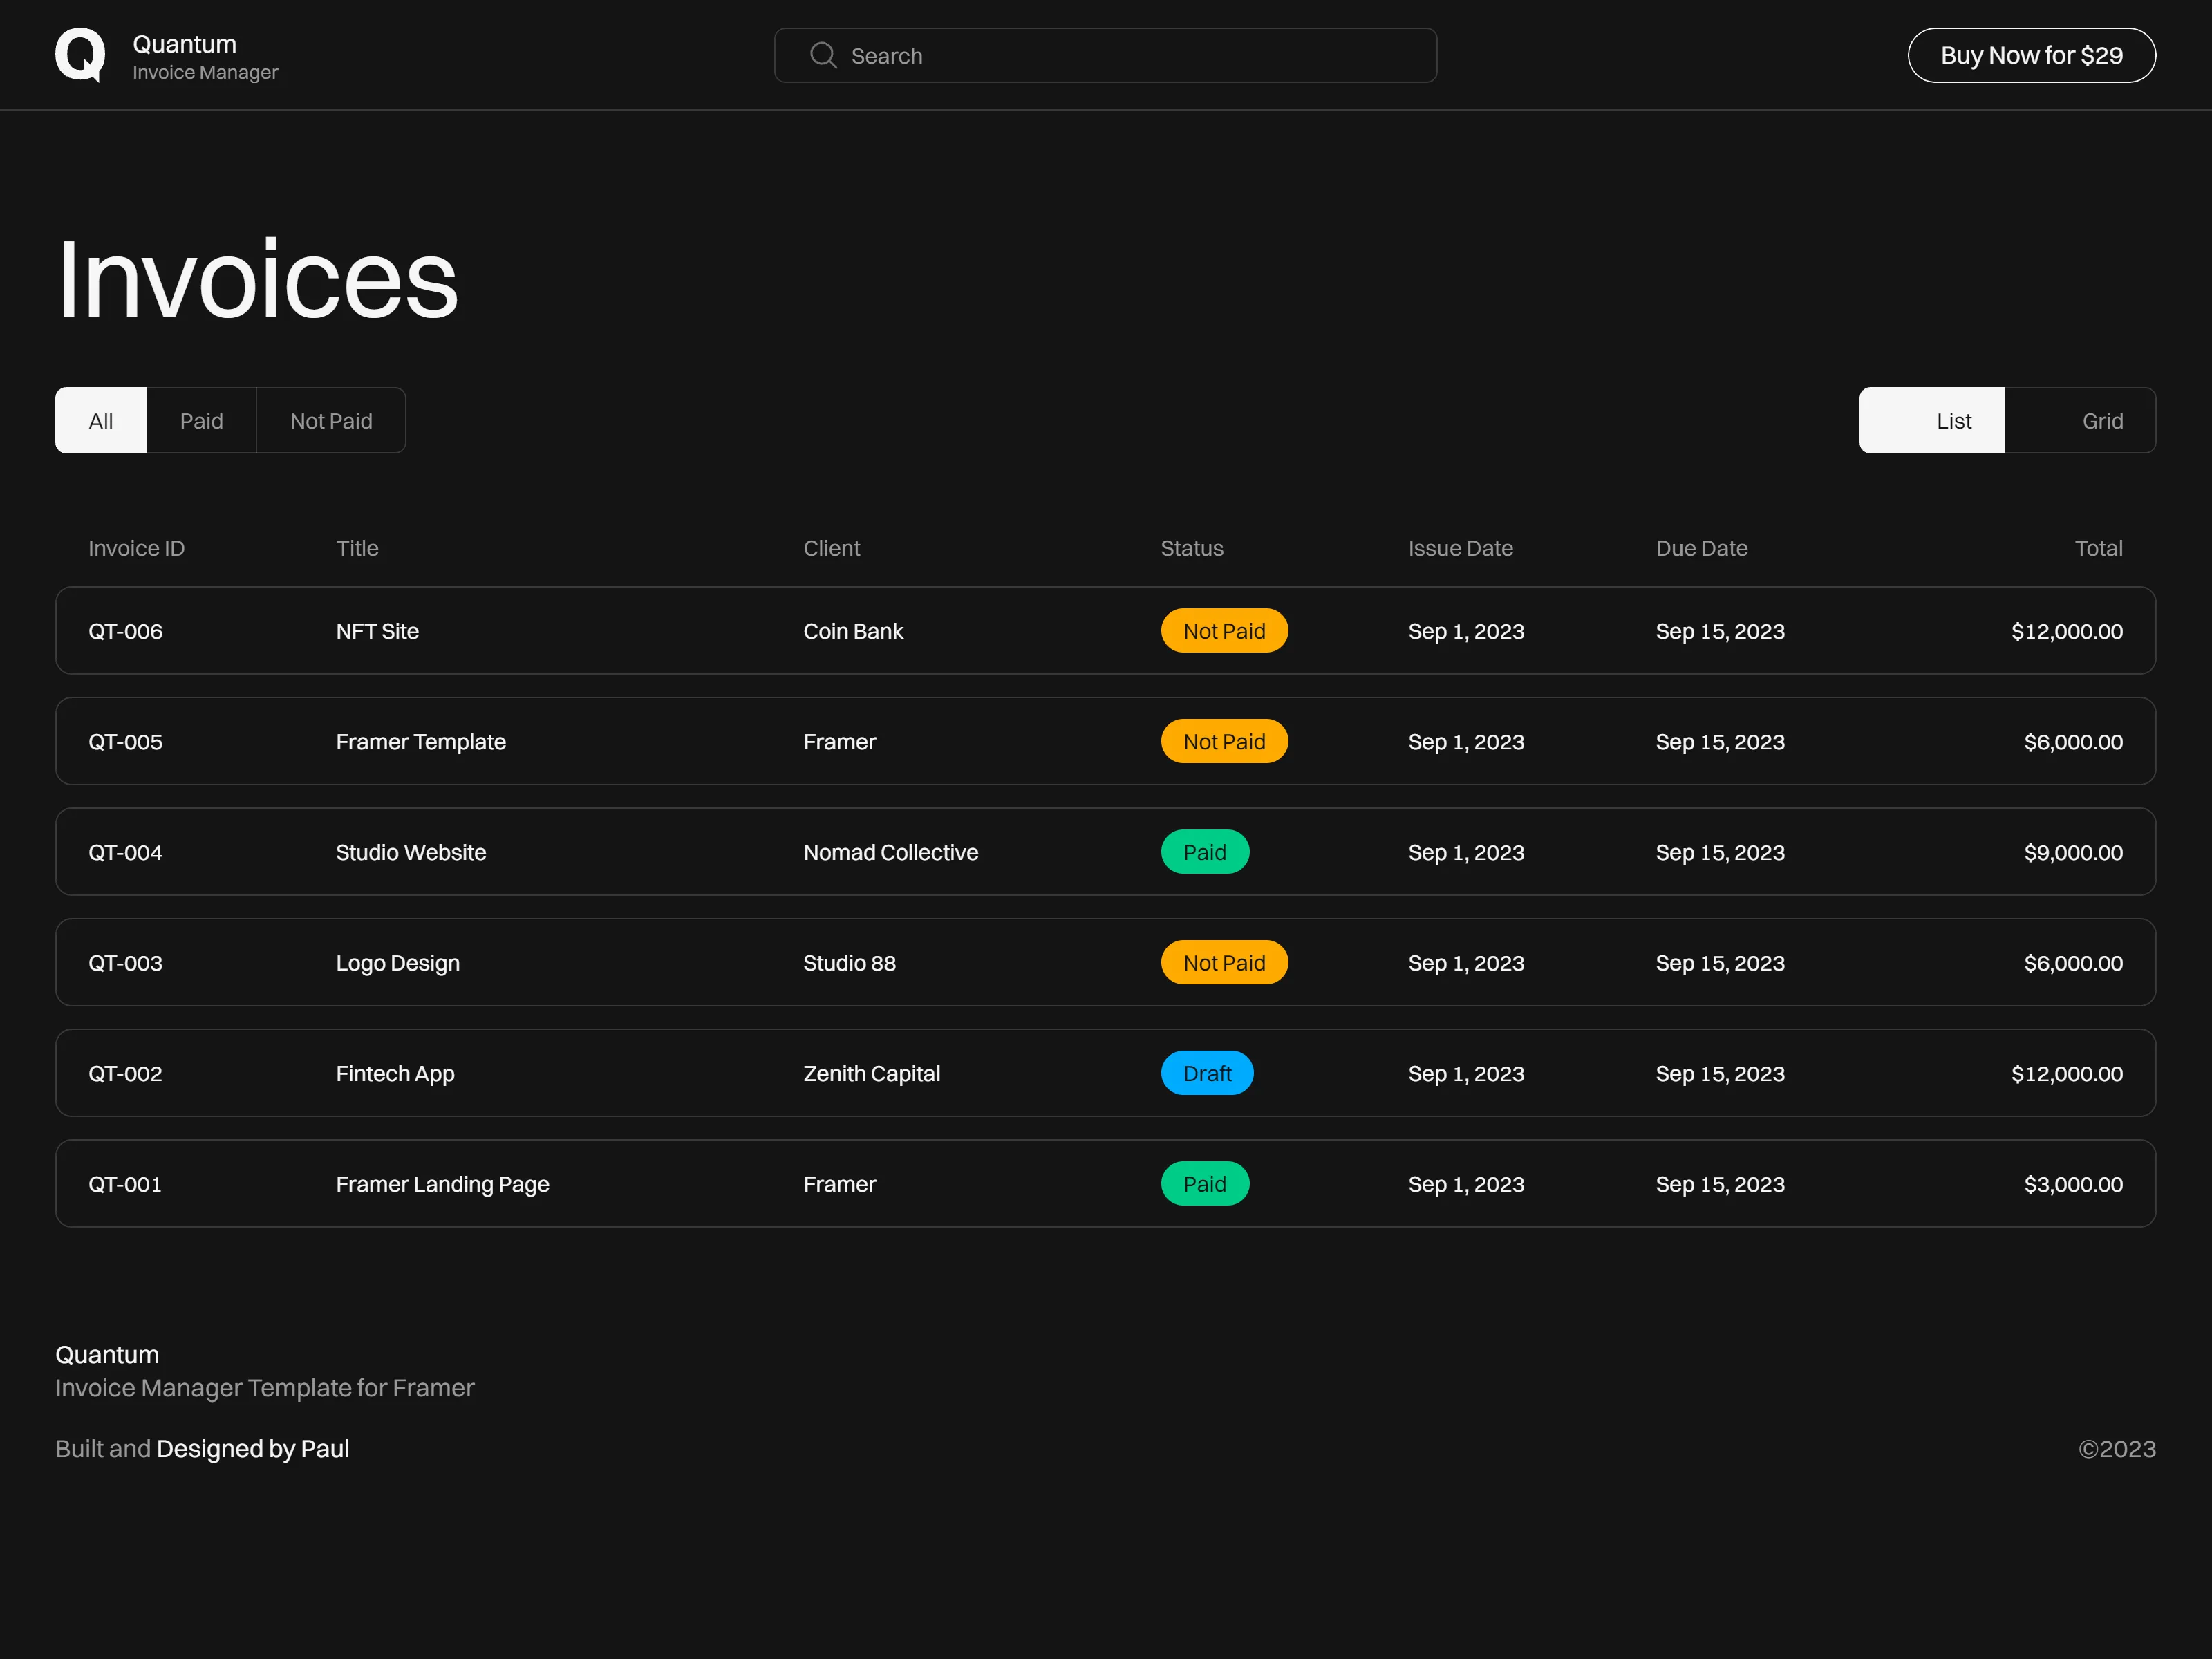The image size is (2212, 1659).
Task: Click the Studio 88 client name
Action: tap(849, 963)
